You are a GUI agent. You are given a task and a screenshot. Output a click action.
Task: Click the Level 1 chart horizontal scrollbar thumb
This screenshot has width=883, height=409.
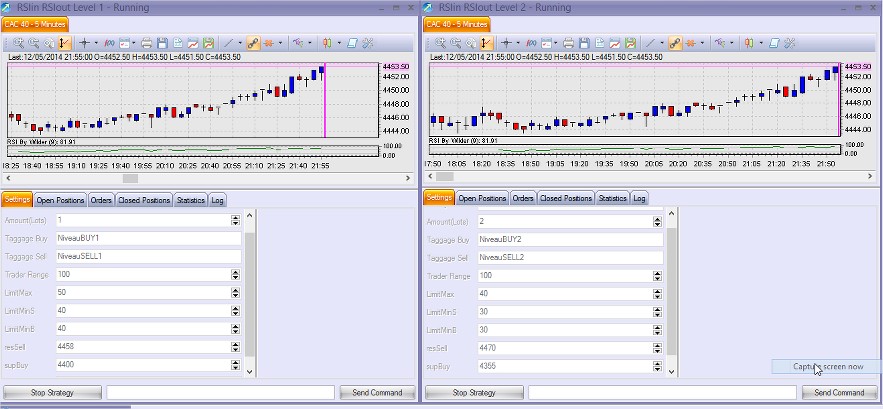click(130, 178)
